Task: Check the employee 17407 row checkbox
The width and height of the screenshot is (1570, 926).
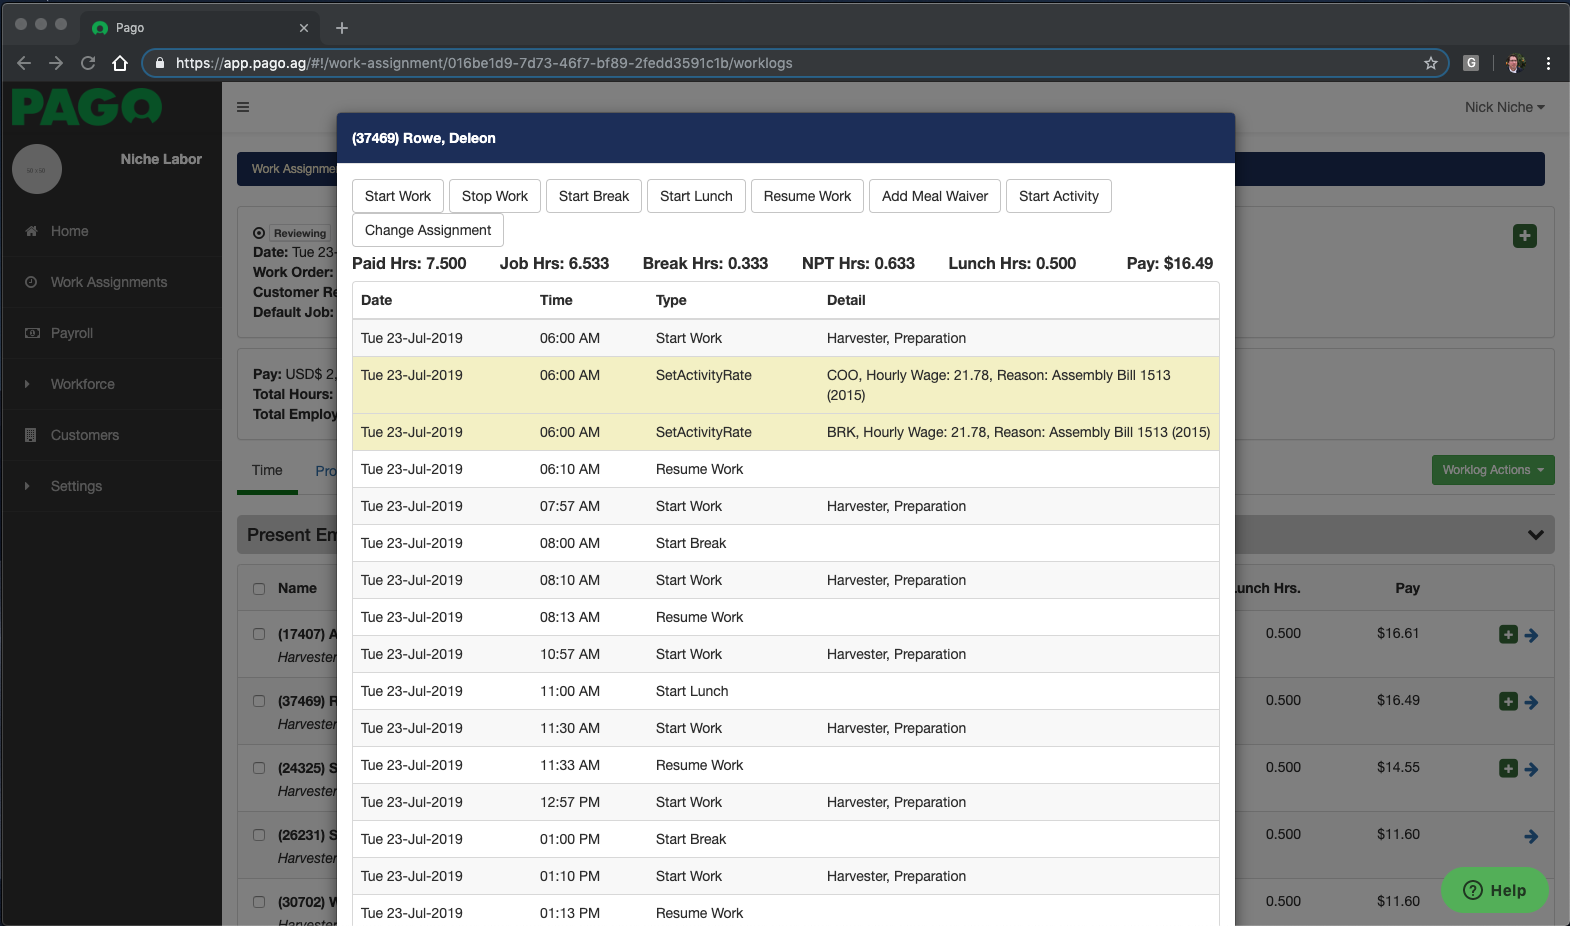Action: pos(259,634)
